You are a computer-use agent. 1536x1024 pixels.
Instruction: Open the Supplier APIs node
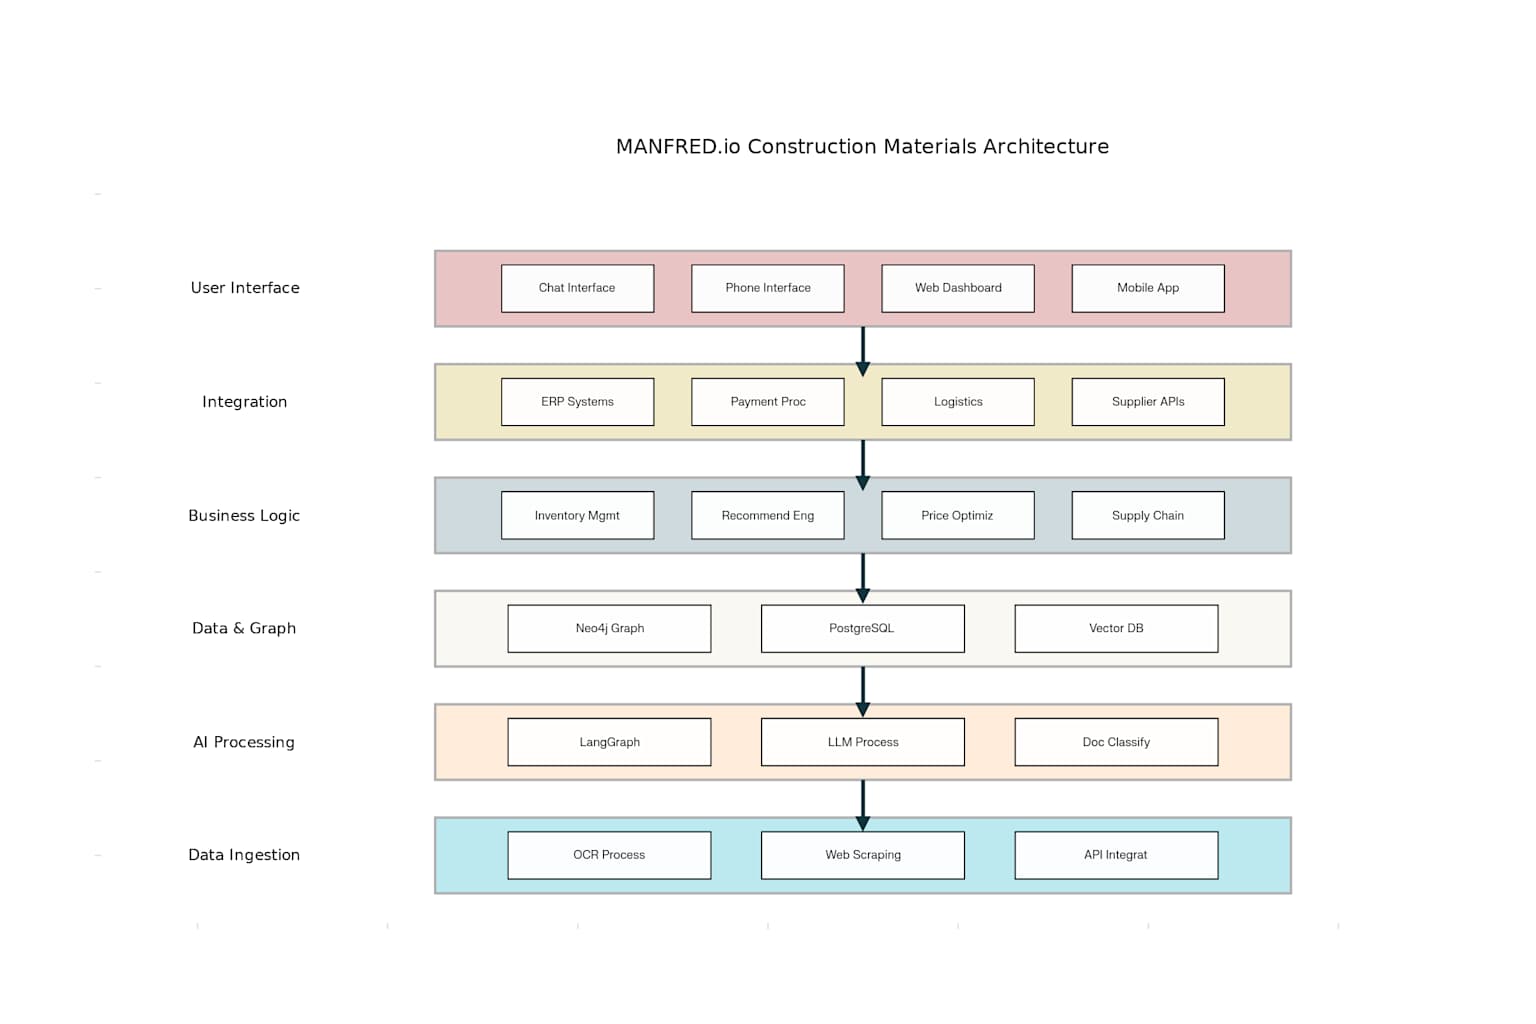click(1147, 401)
